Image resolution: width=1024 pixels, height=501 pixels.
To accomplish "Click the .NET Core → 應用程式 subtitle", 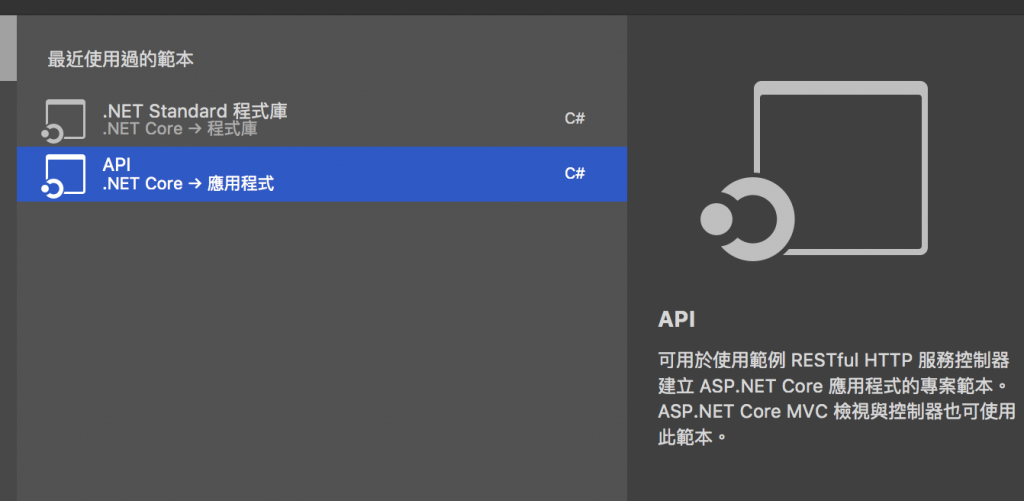I will click(188, 184).
